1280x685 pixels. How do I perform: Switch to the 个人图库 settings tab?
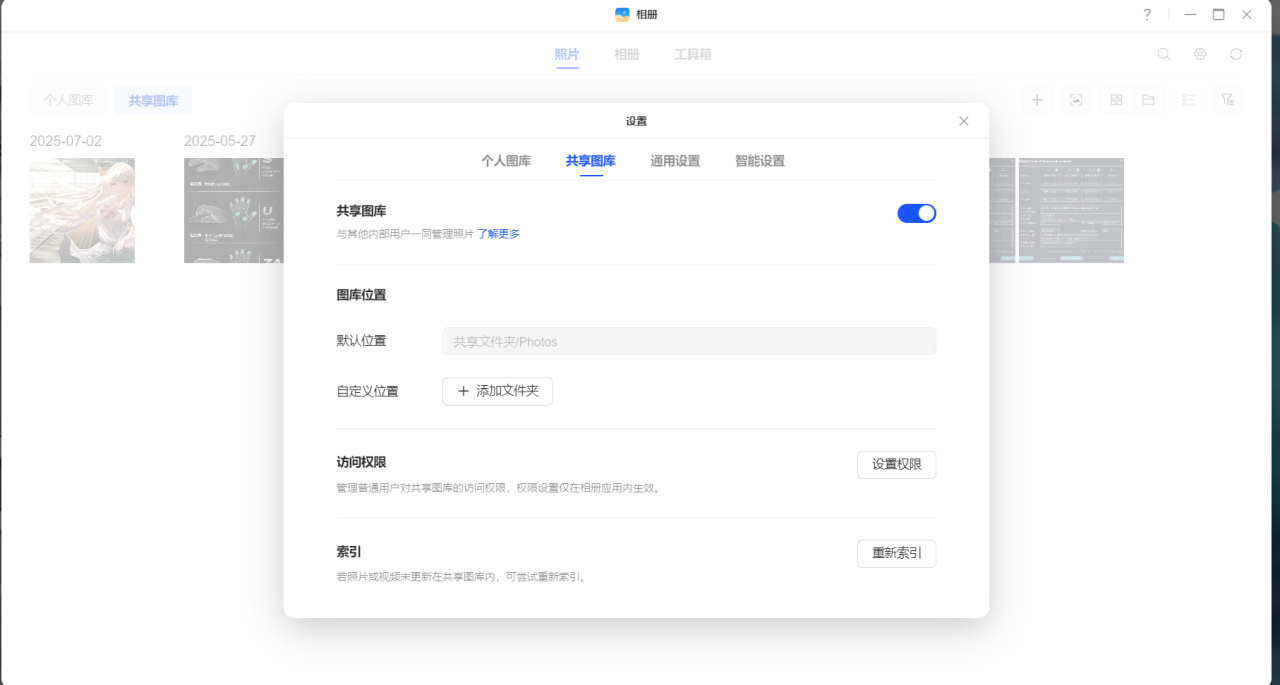point(506,161)
